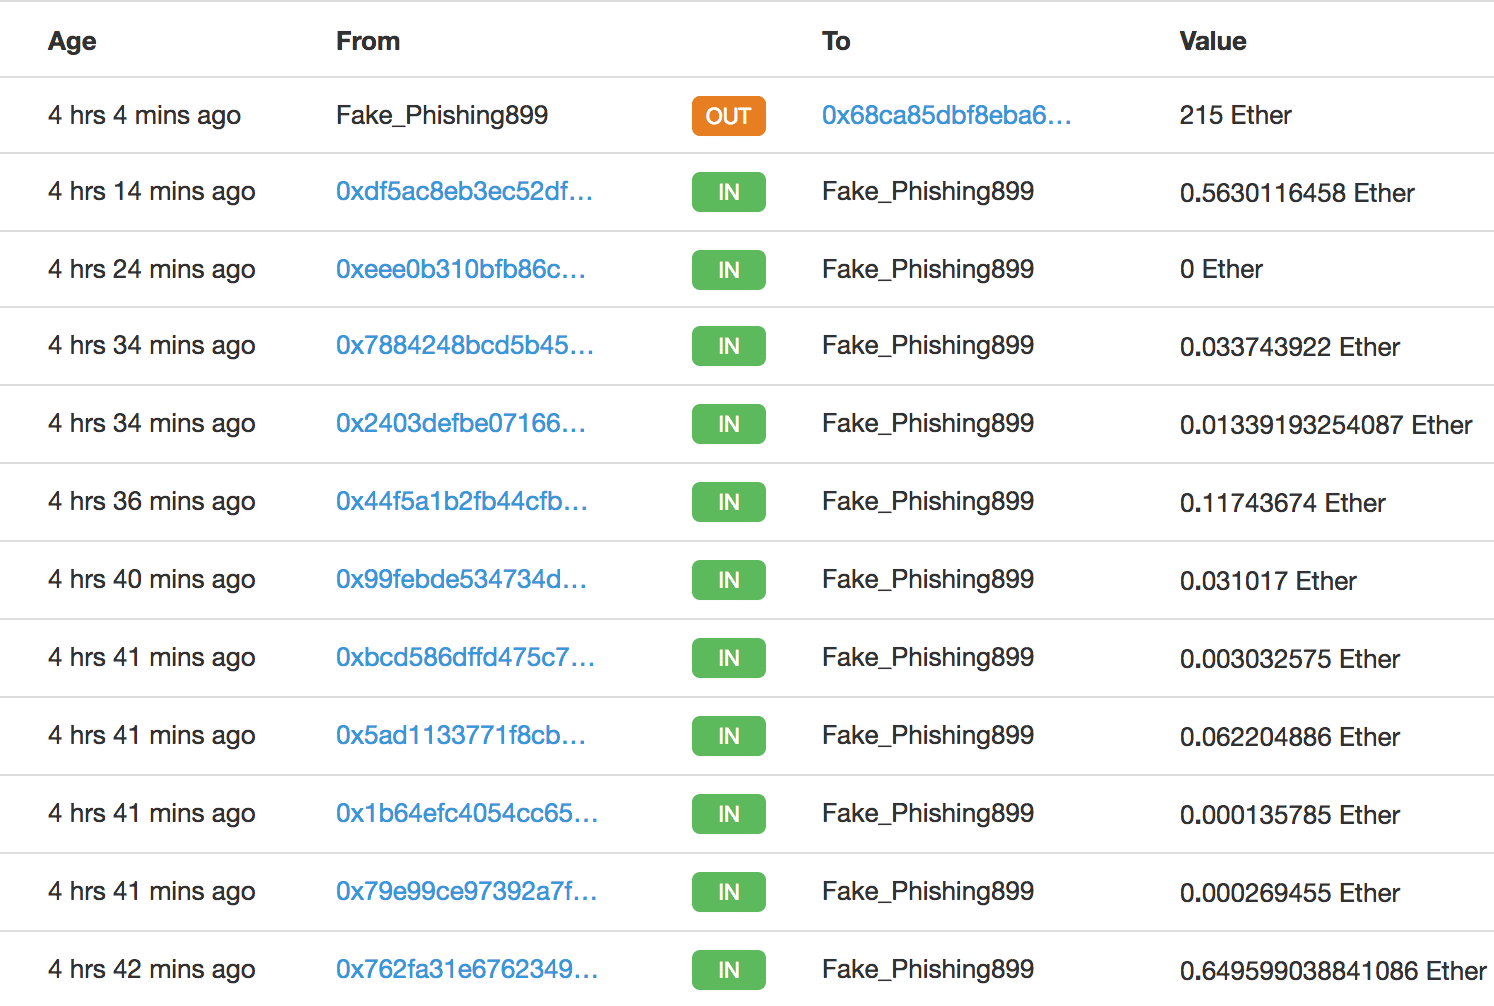This screenshot has height=1006, width=1494.
Task: Click Fake_Phishing899 recipient in 0.5630116458 Ether row
Action: [928, 191]
